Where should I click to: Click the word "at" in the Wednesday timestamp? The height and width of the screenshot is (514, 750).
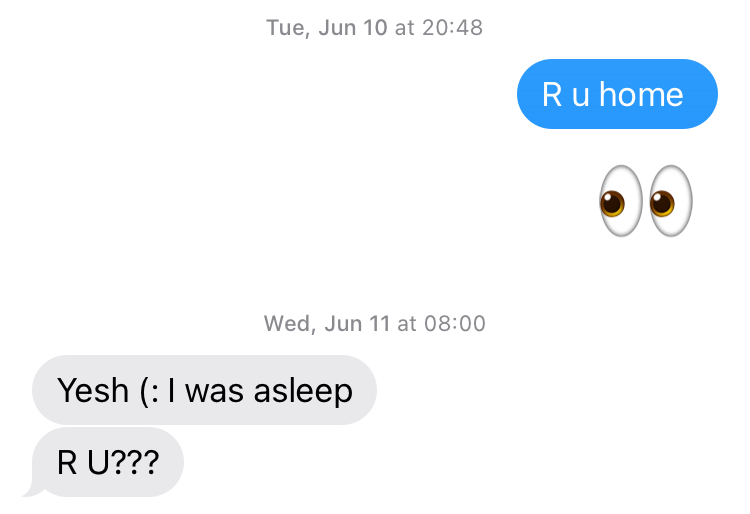coord(406,323)
